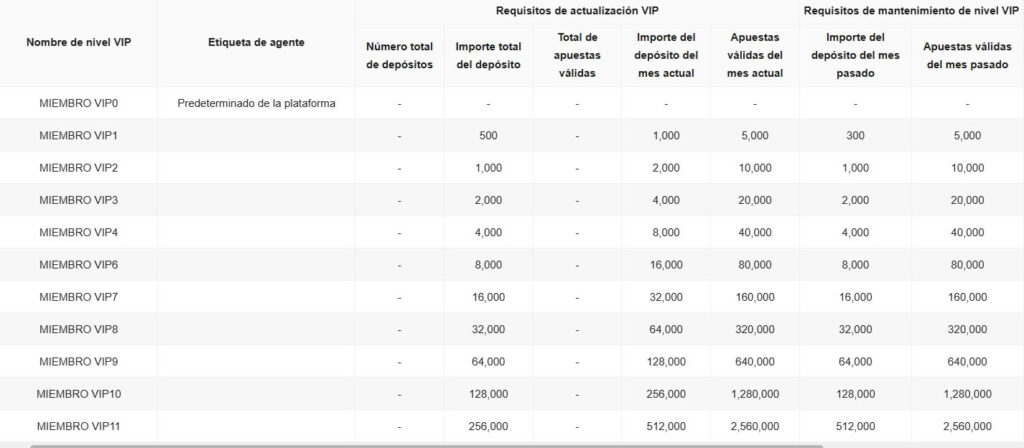Click "Requisitos de mantenimiento de nivel VIP" header

click(911, 10)
